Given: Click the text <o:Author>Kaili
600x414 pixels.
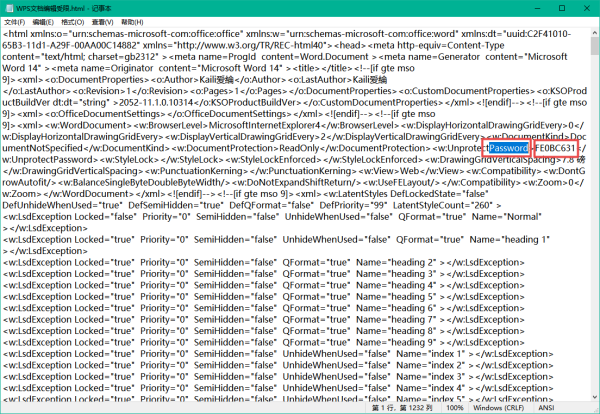Looking at the screenshot, I should click(x=184, y=80).
